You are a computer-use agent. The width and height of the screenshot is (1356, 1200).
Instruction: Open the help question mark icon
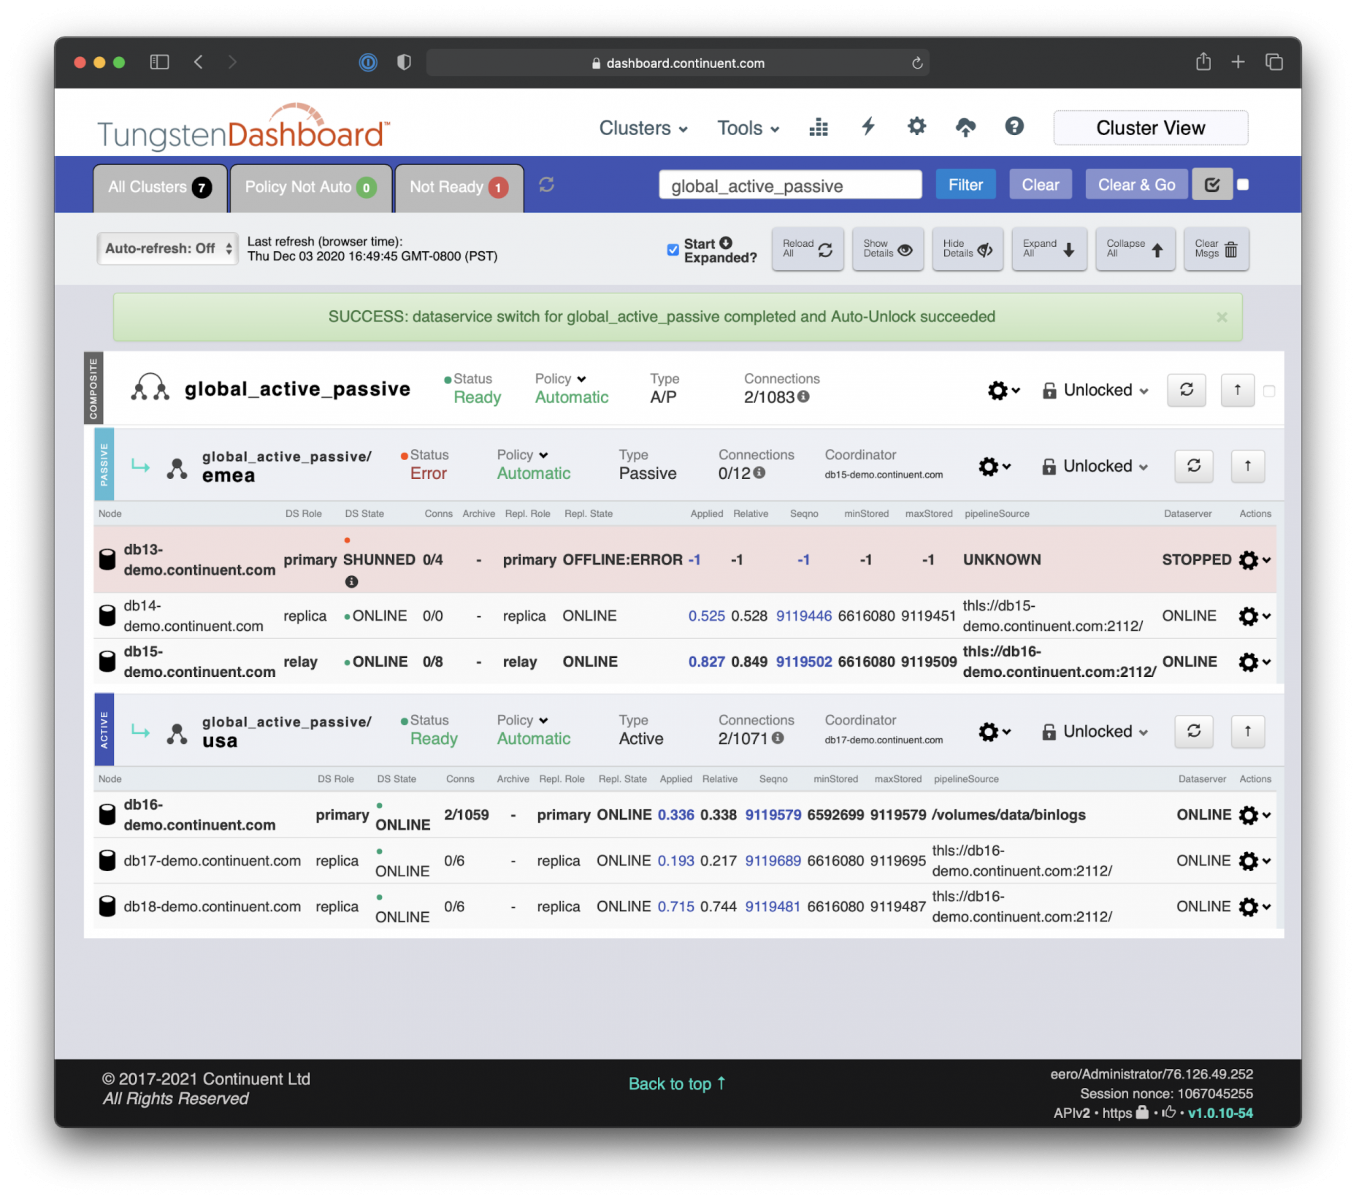1014,126
